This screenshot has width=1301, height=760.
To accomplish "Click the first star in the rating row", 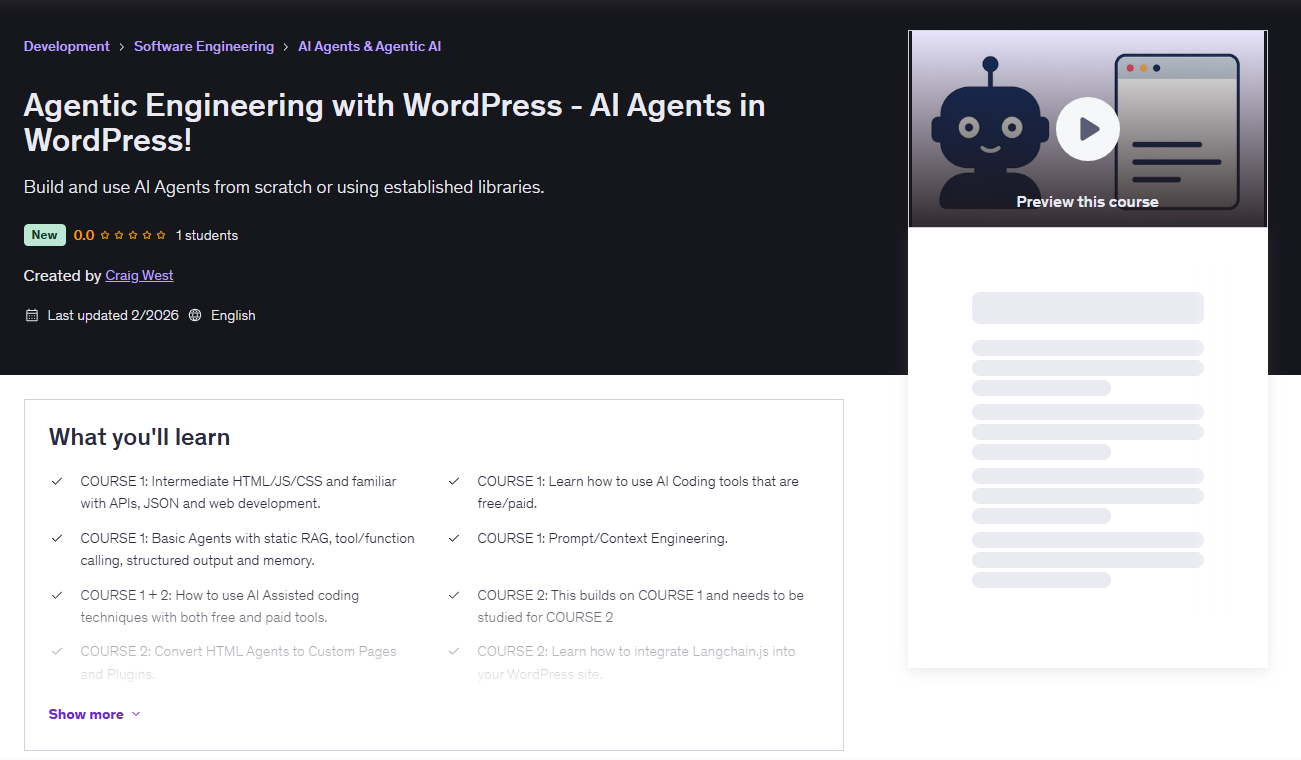I will coord(104,234).
